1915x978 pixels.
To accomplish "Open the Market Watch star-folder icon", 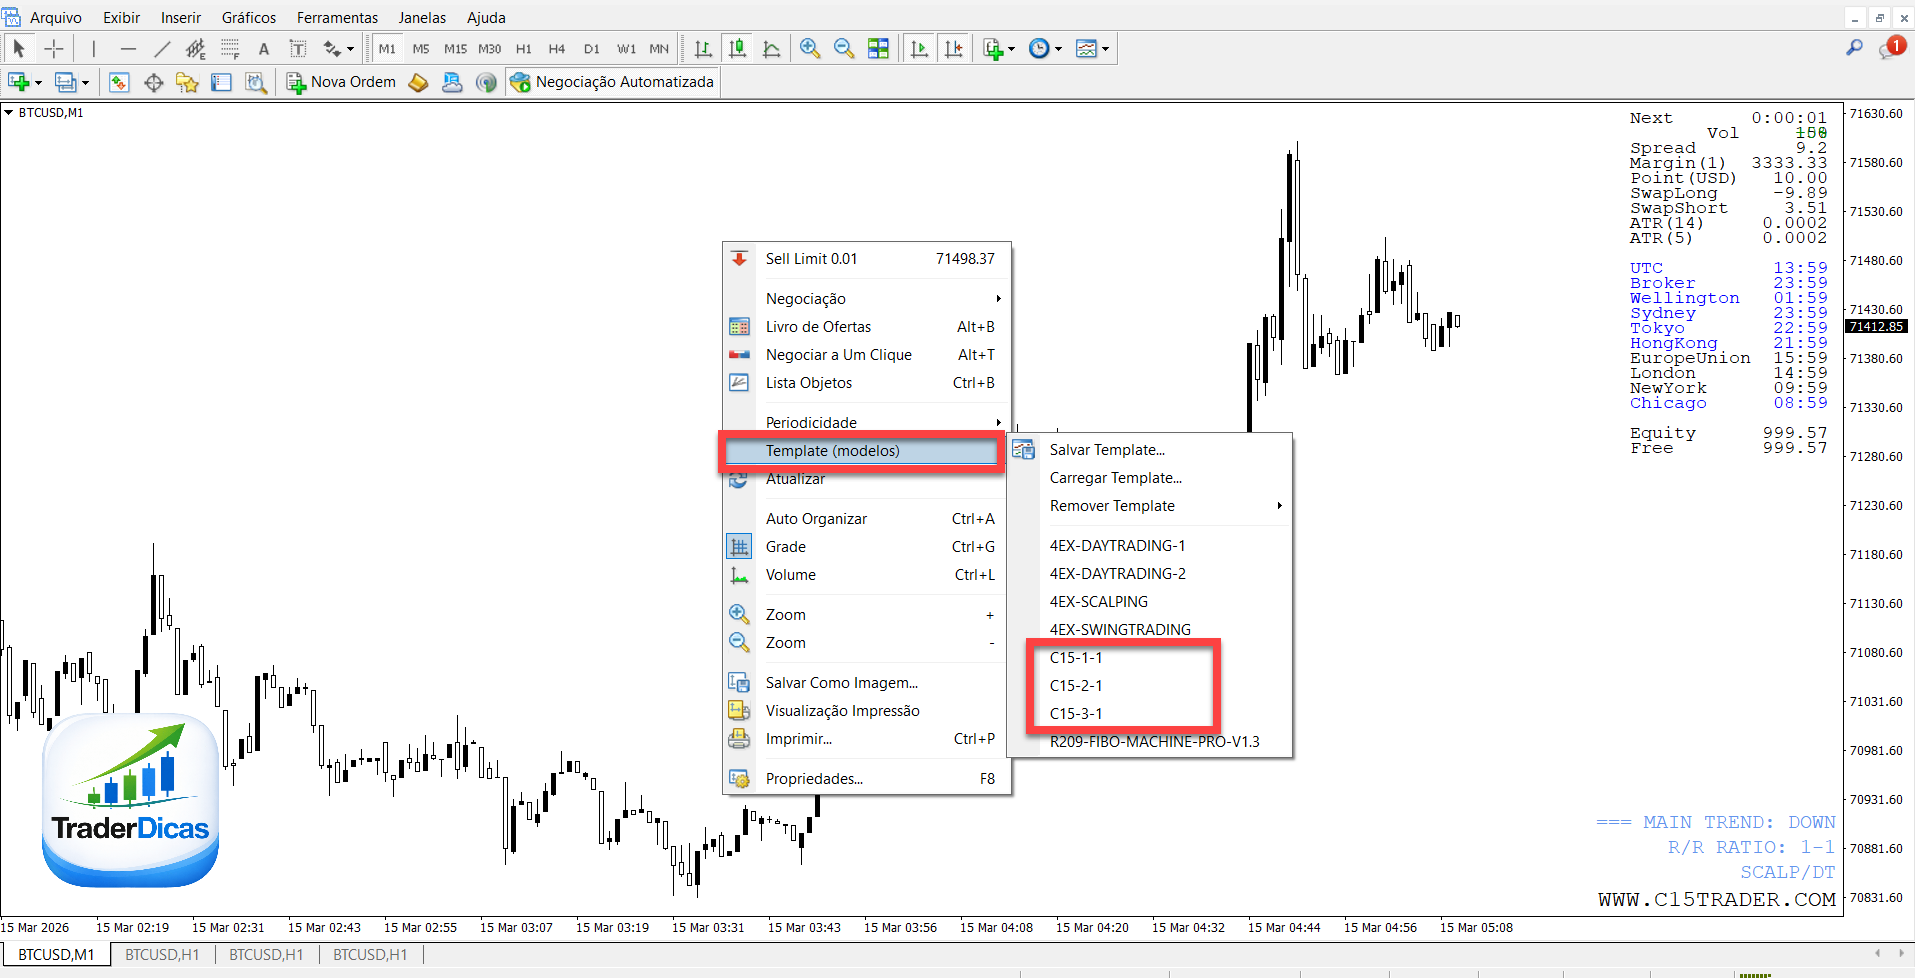I will click(187, 82).
